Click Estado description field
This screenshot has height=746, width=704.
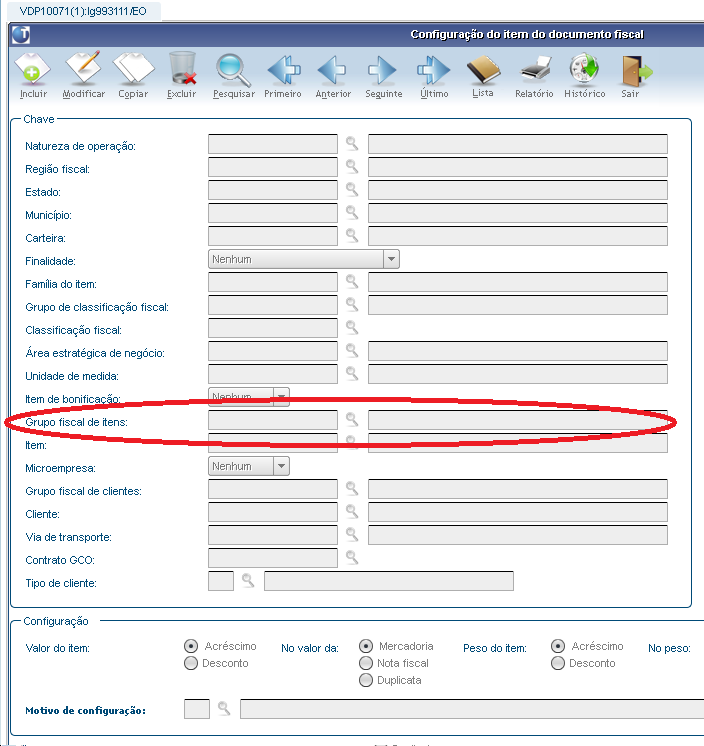click(518, 190)
